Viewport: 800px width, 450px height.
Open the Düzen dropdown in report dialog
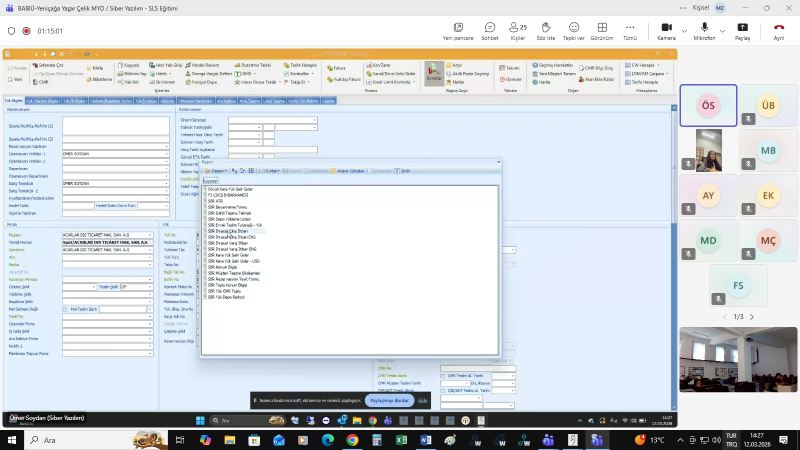pyautogui.click(x=219, y=171)
